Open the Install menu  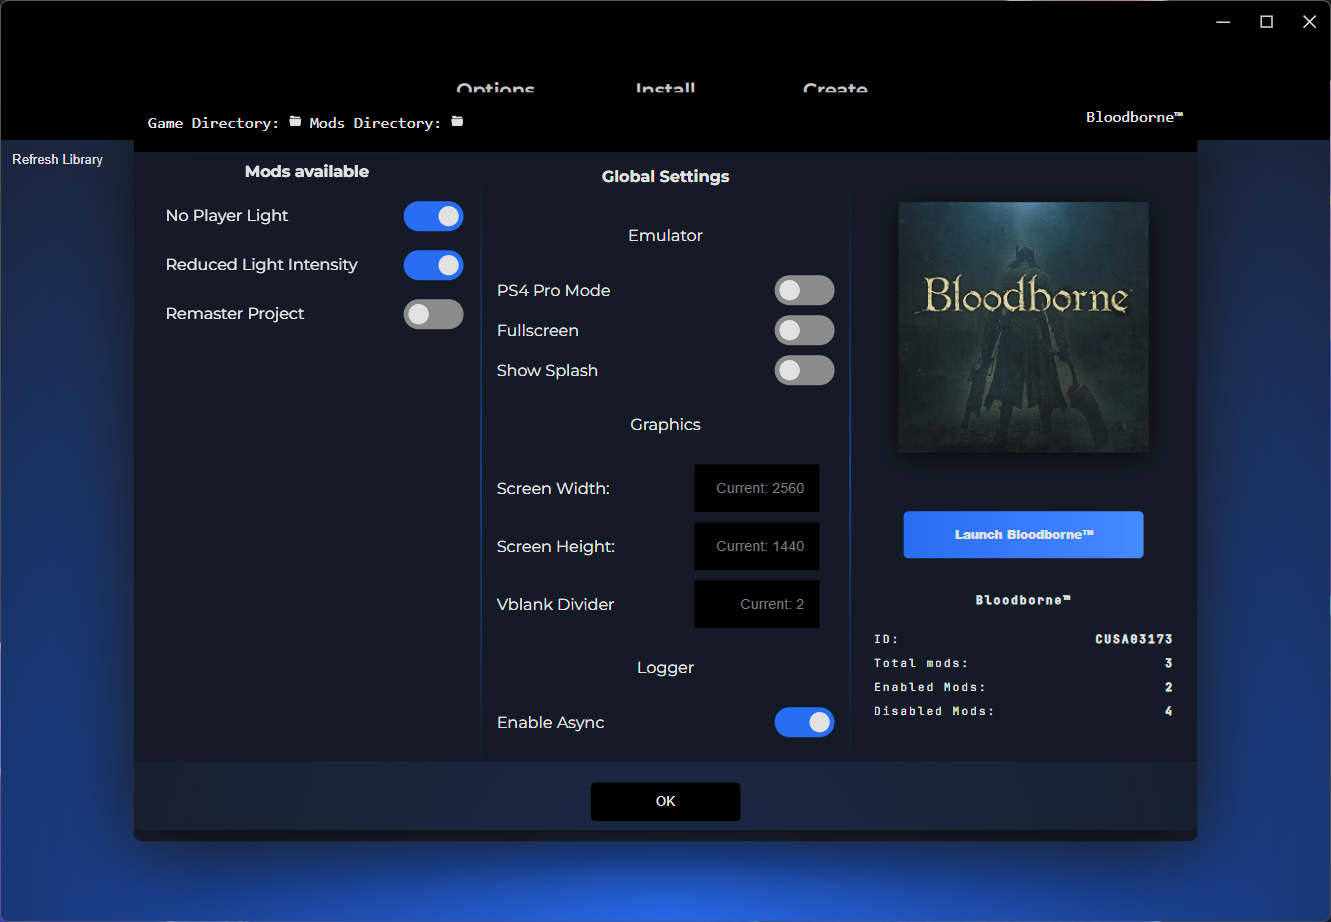(x=665, y=89)
